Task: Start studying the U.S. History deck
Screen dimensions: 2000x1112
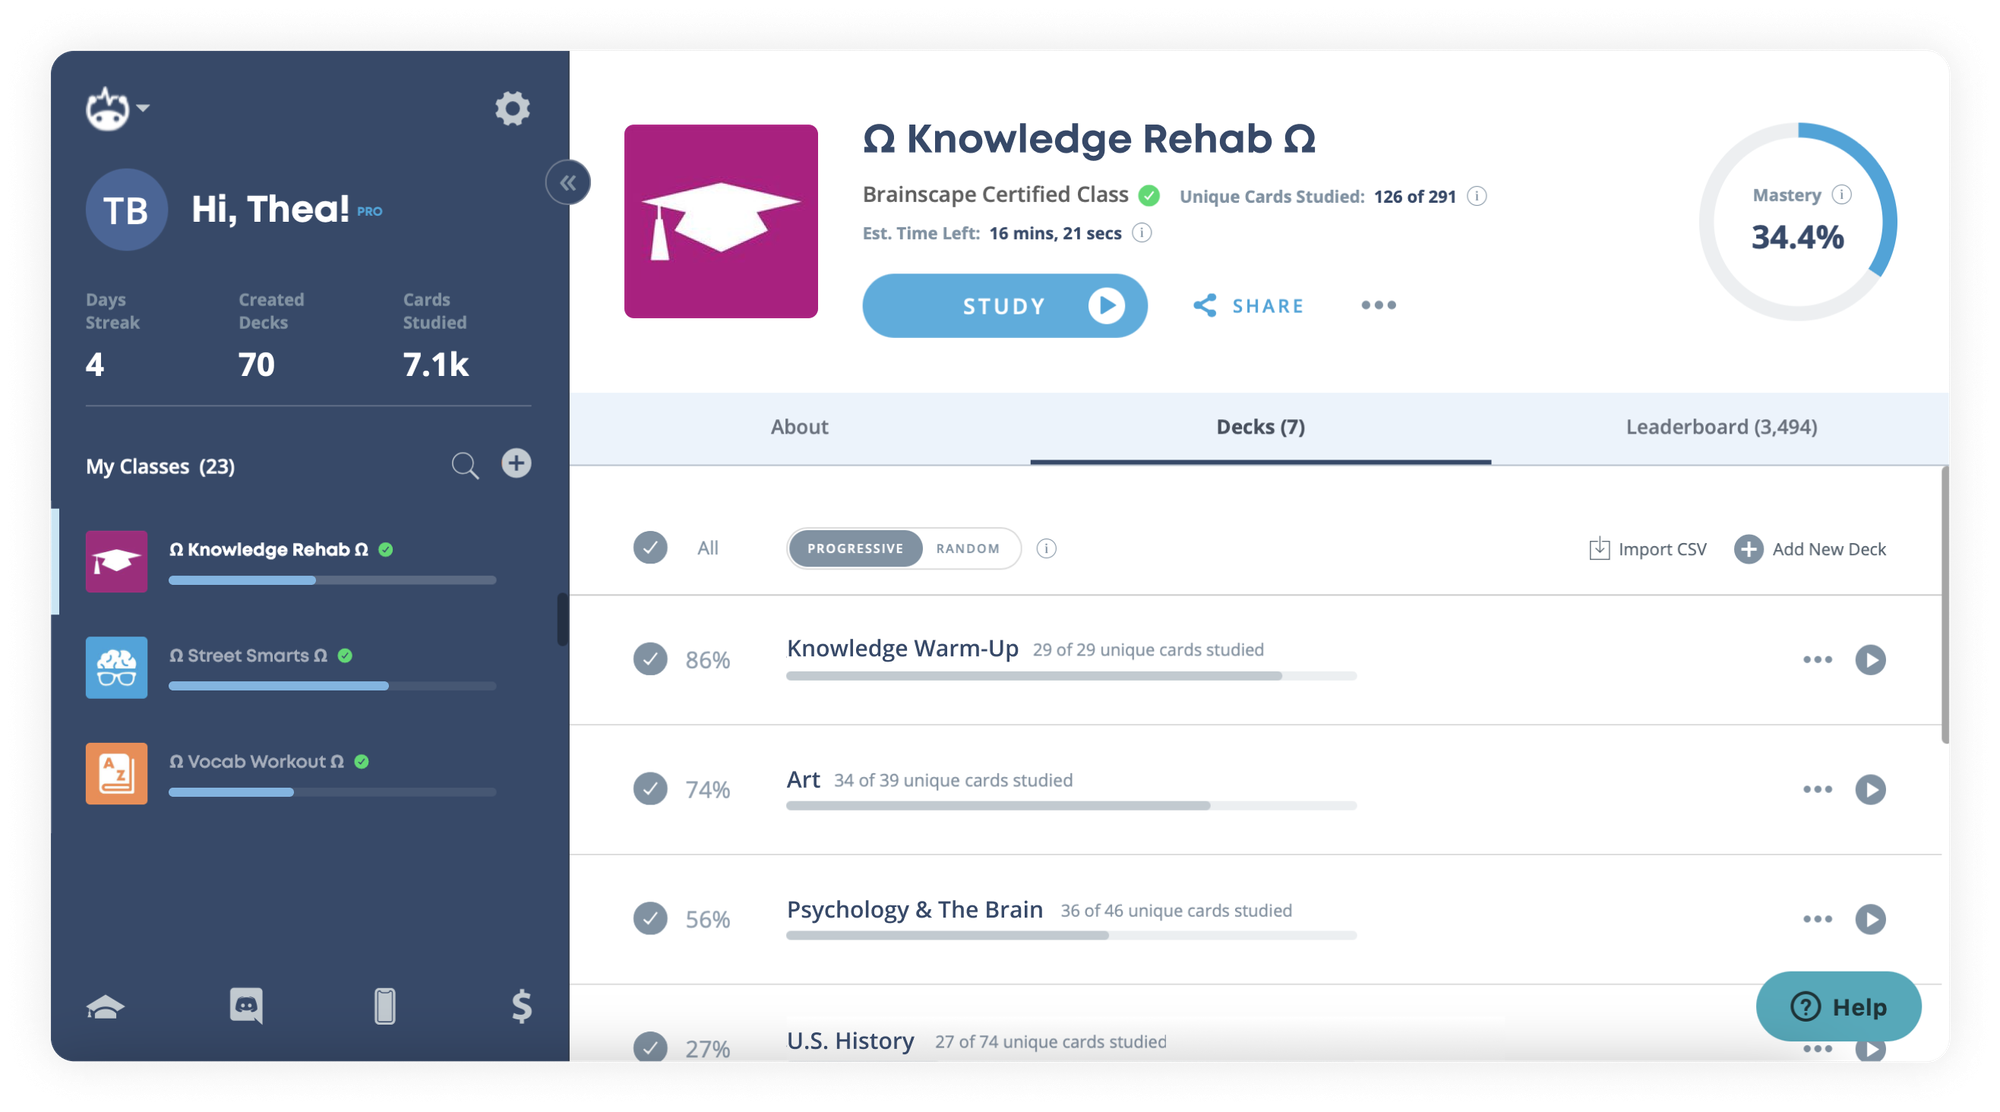Action: [1872, 1049]
